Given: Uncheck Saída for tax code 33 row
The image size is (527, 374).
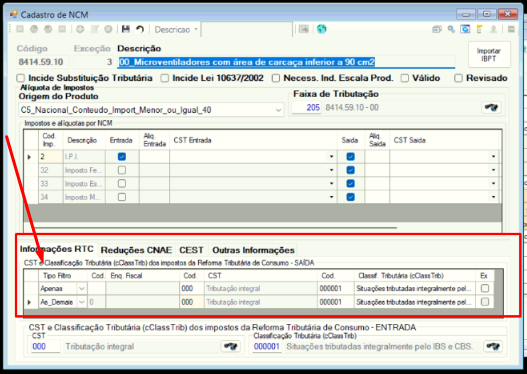Looking at the screenshot, I should click(350, 183).
